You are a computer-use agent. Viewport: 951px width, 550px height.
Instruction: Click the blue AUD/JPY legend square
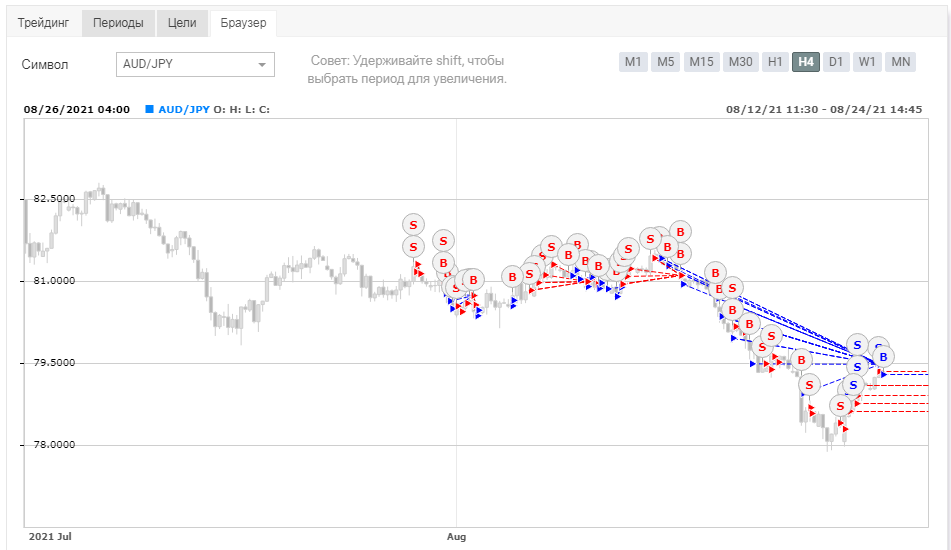tap(149, 109)
